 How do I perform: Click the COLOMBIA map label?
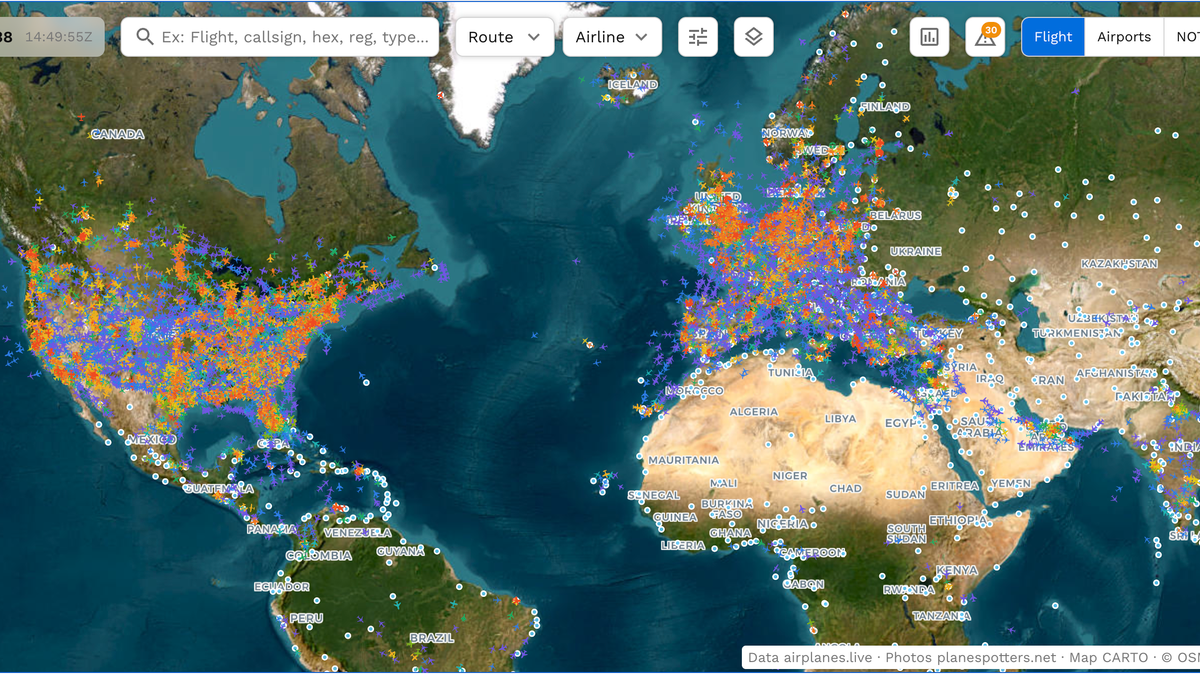point(319,555)
